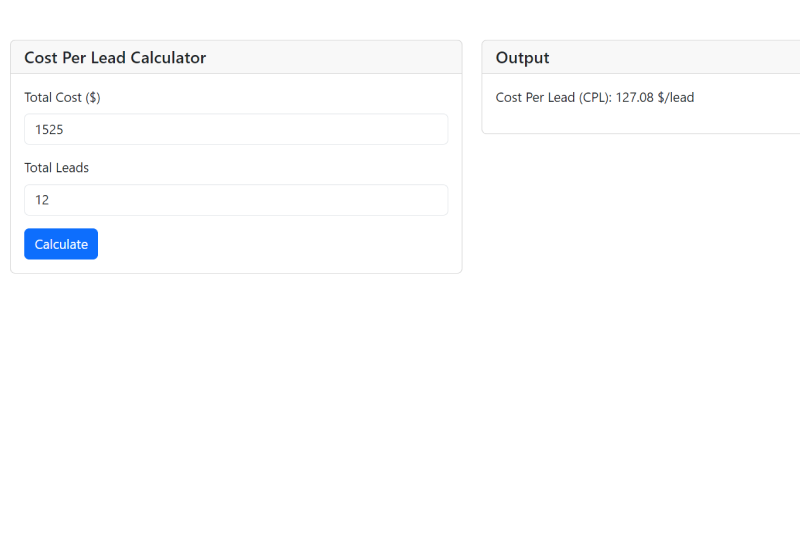Place cursor on the 12 leads value

tap(42, 200)
